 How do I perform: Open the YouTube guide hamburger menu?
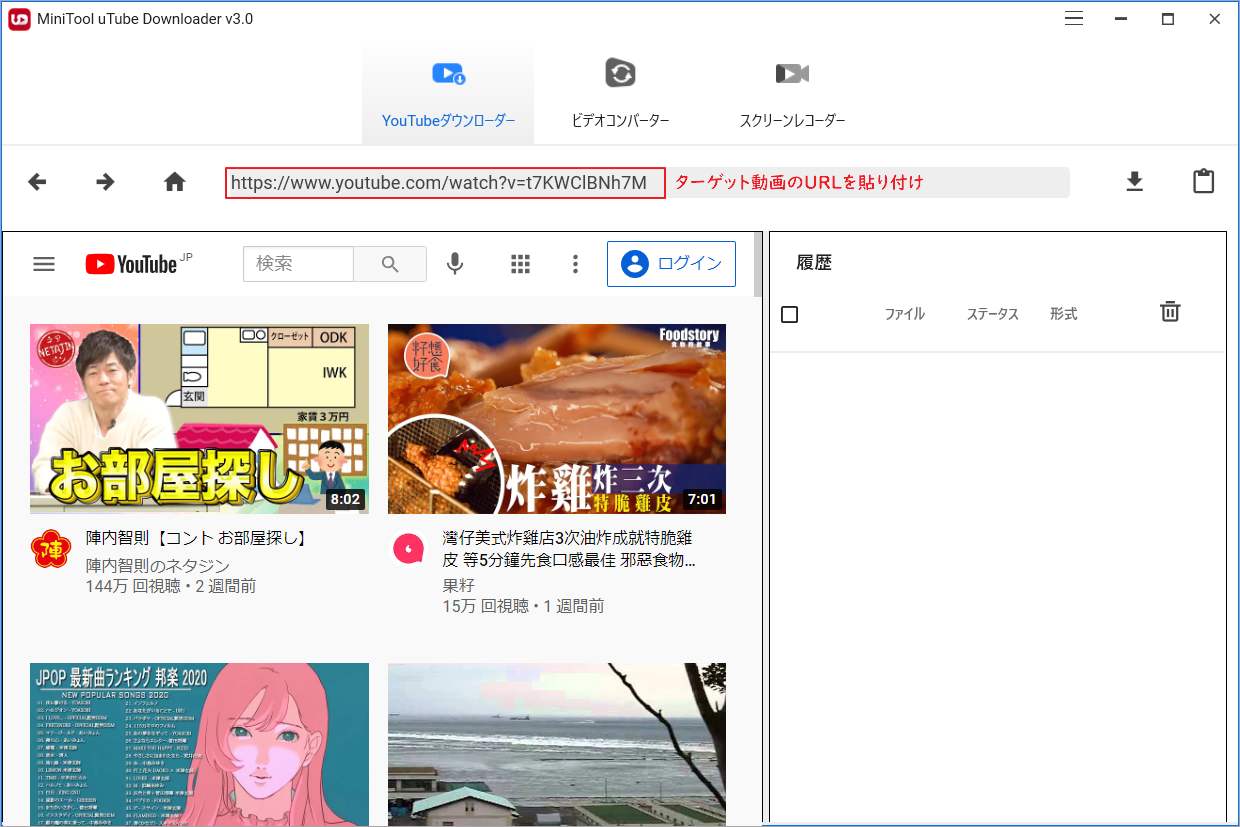point(43,264)
